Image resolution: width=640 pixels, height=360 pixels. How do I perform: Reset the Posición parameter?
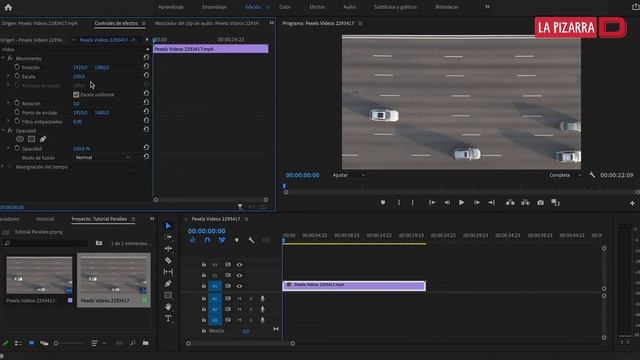pos(146,66)
